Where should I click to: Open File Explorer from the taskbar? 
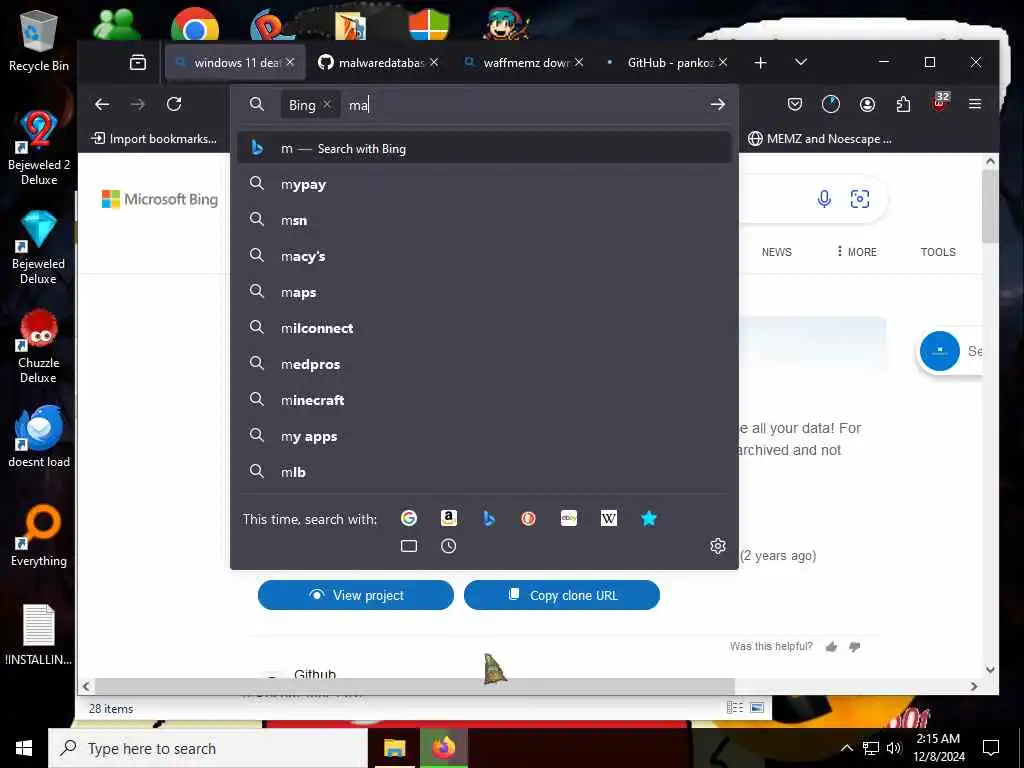394,748
